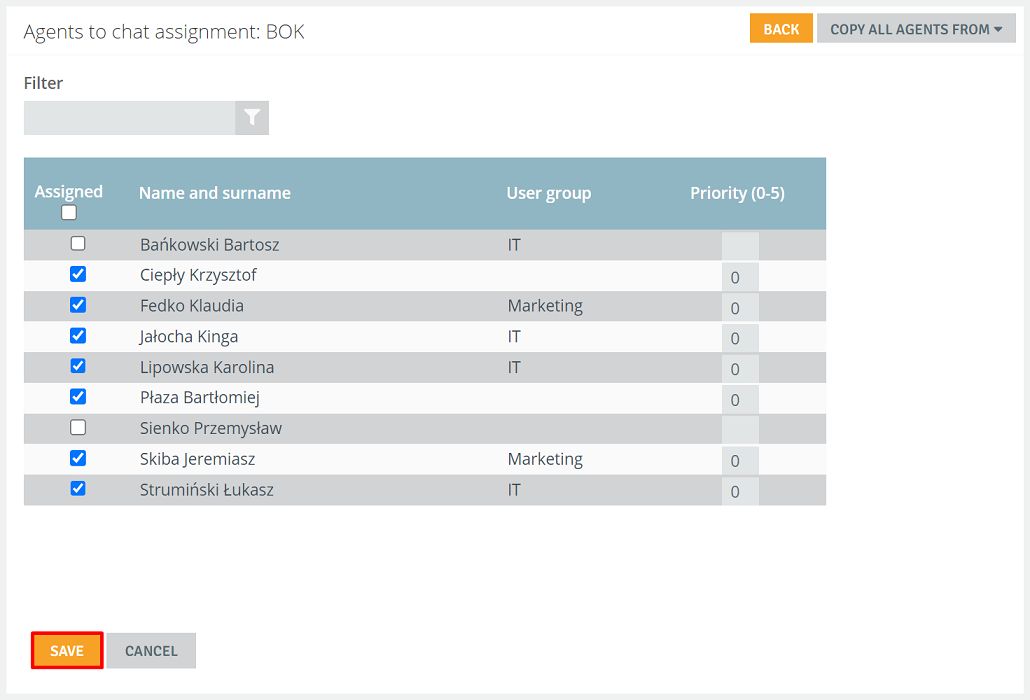This screenshot has height=700, width=1030.
Task: Click the User group column header
Action: 549,193
